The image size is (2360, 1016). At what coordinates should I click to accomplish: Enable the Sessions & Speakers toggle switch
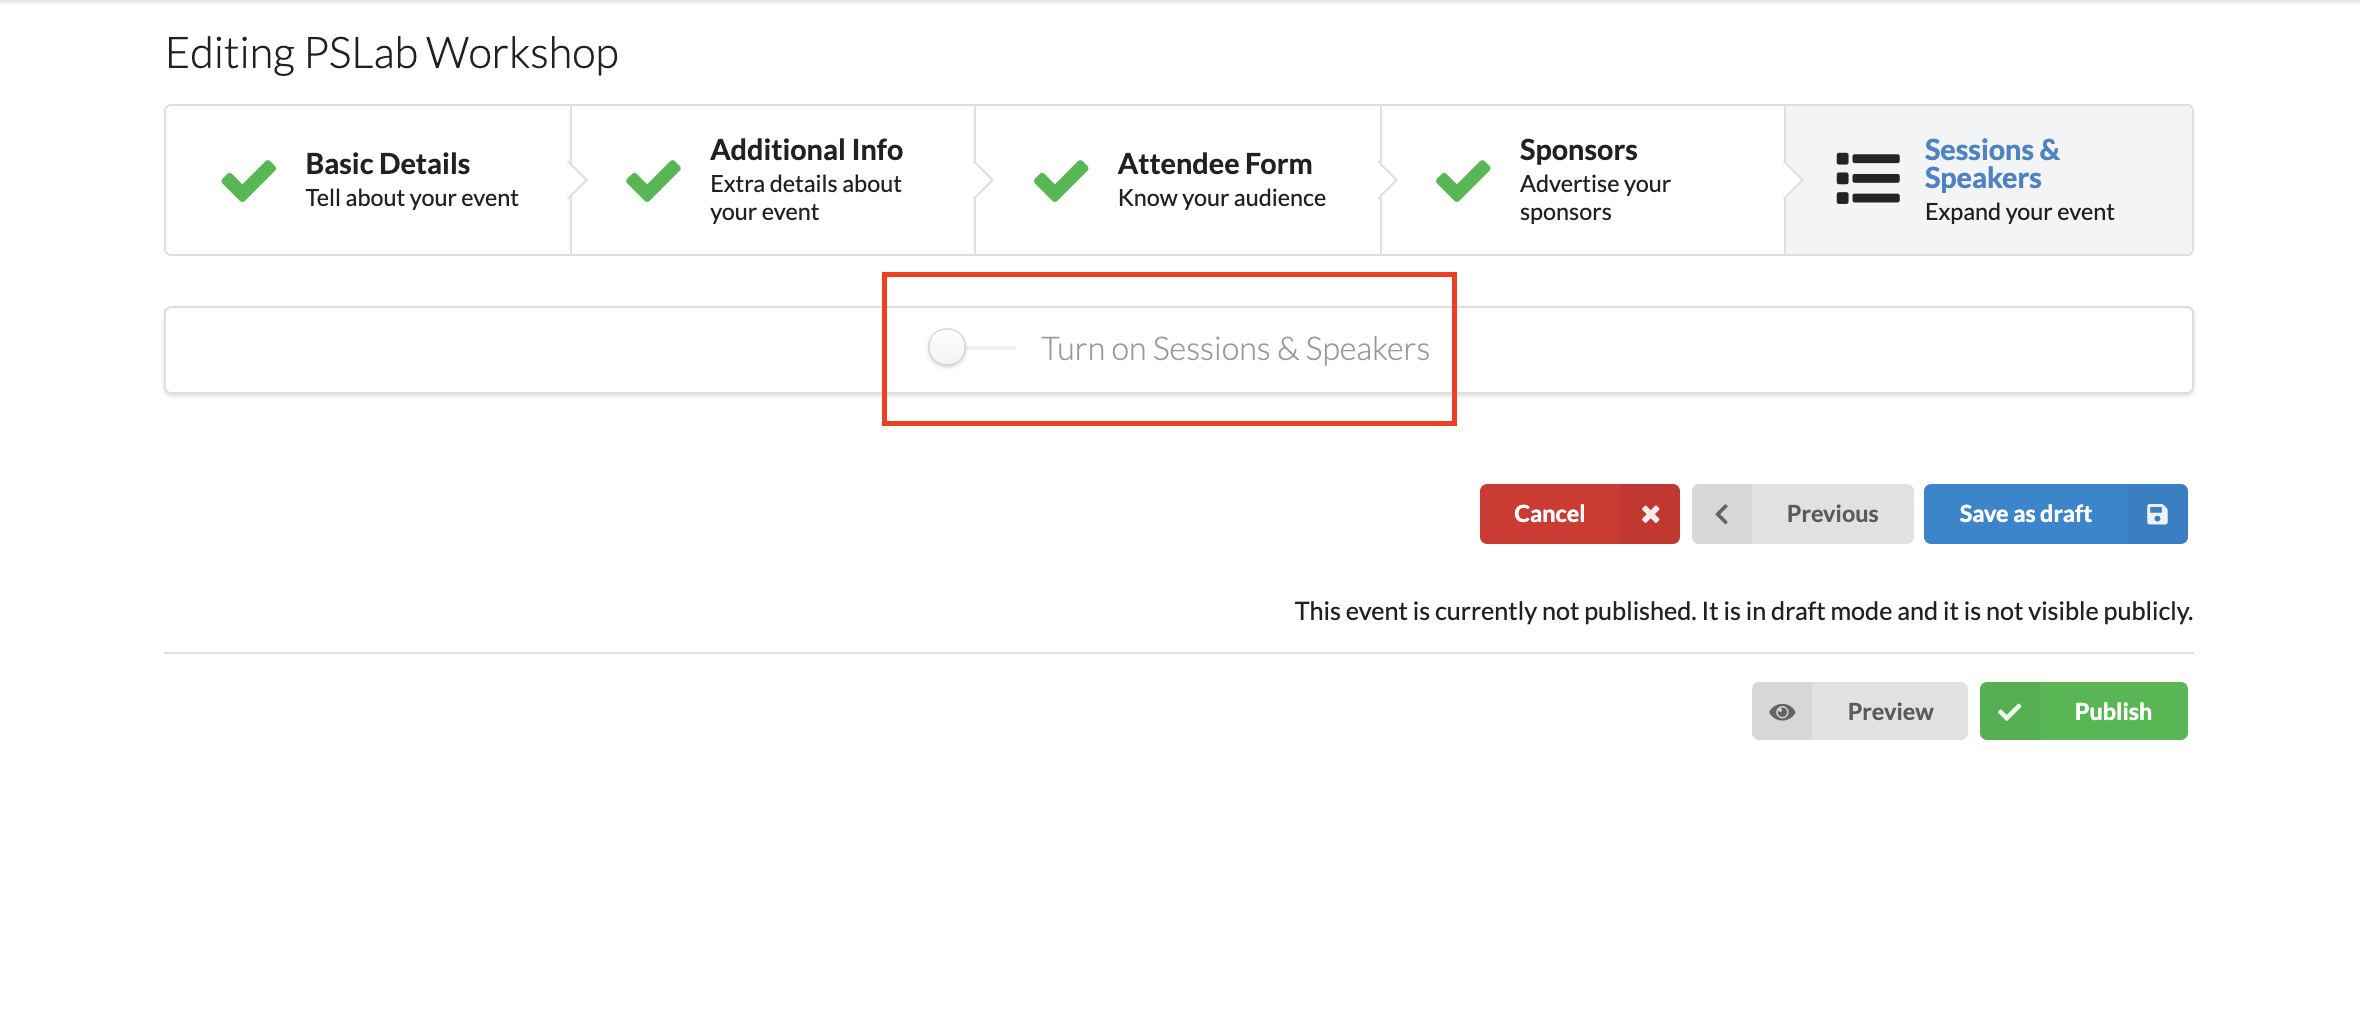tap(970, 348)
